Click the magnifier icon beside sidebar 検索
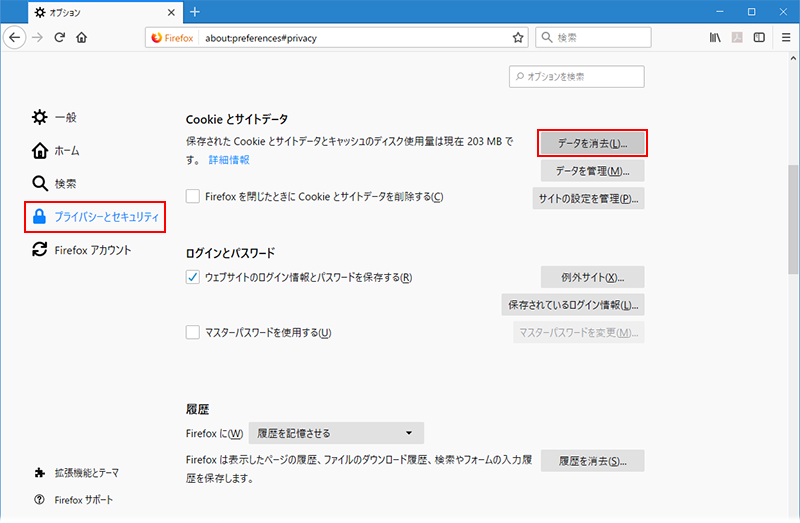The width and height of the screenshot is (800, 523). tap(40, 183)
